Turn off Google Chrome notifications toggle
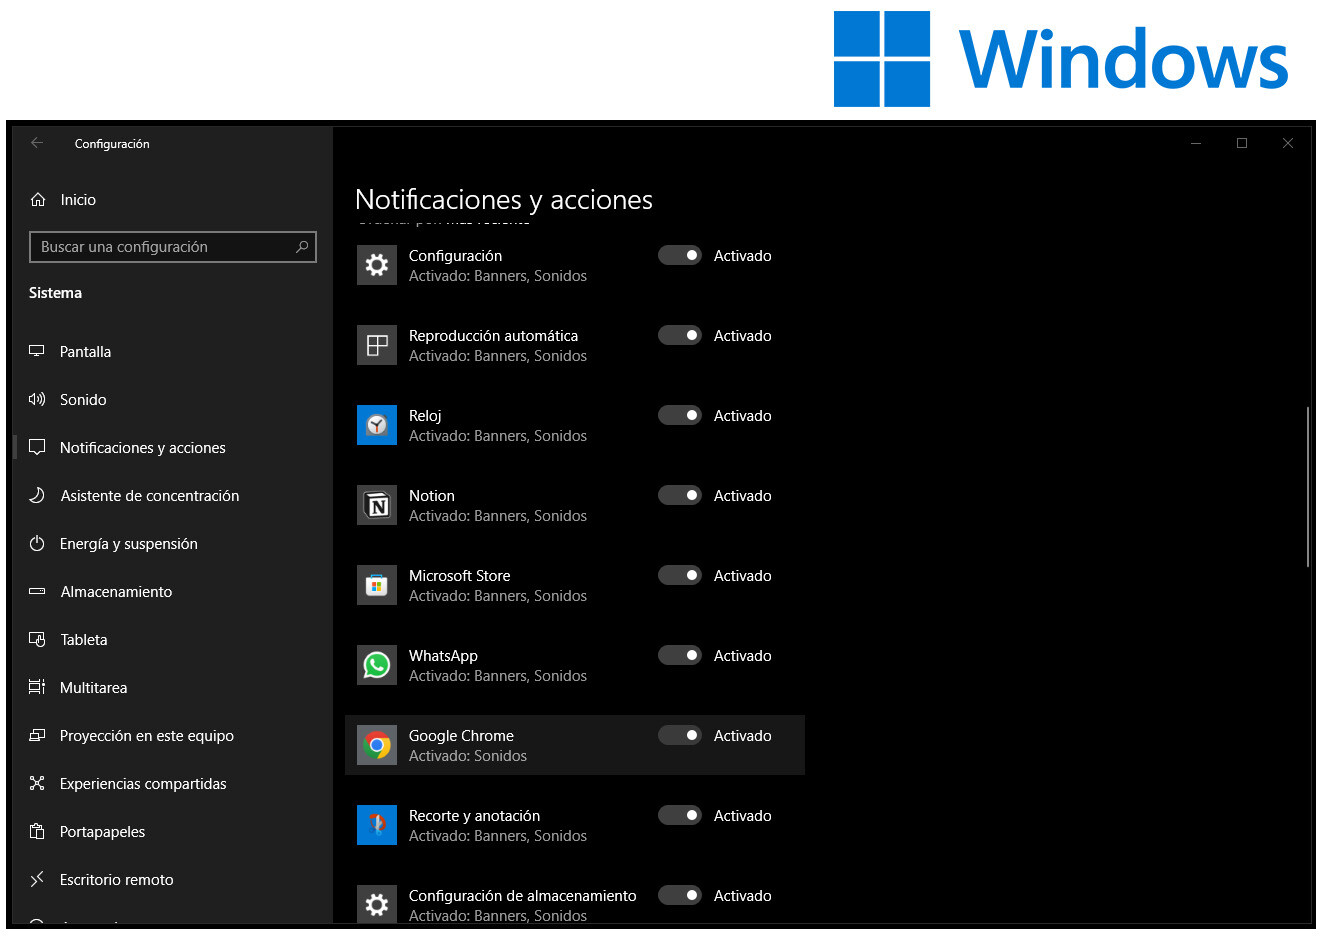The image size is (1320, 936). (680, 735)
